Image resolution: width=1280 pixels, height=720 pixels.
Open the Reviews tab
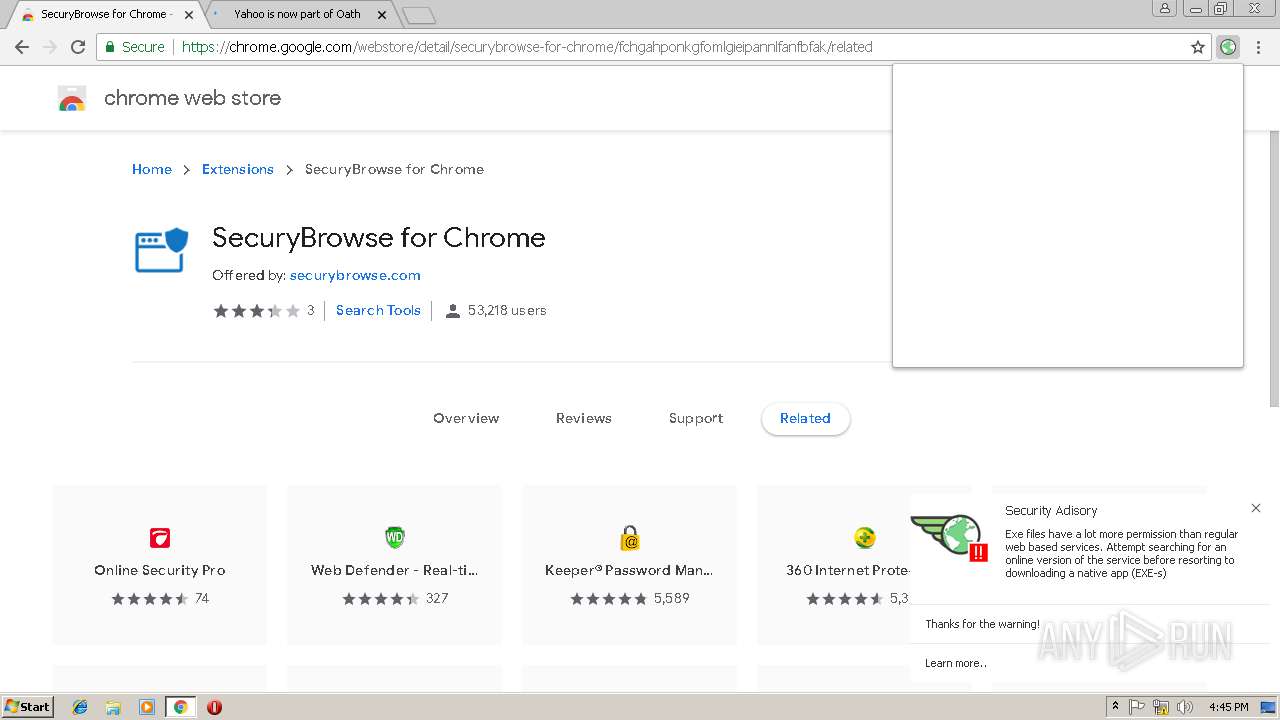(x=584, y=418)
